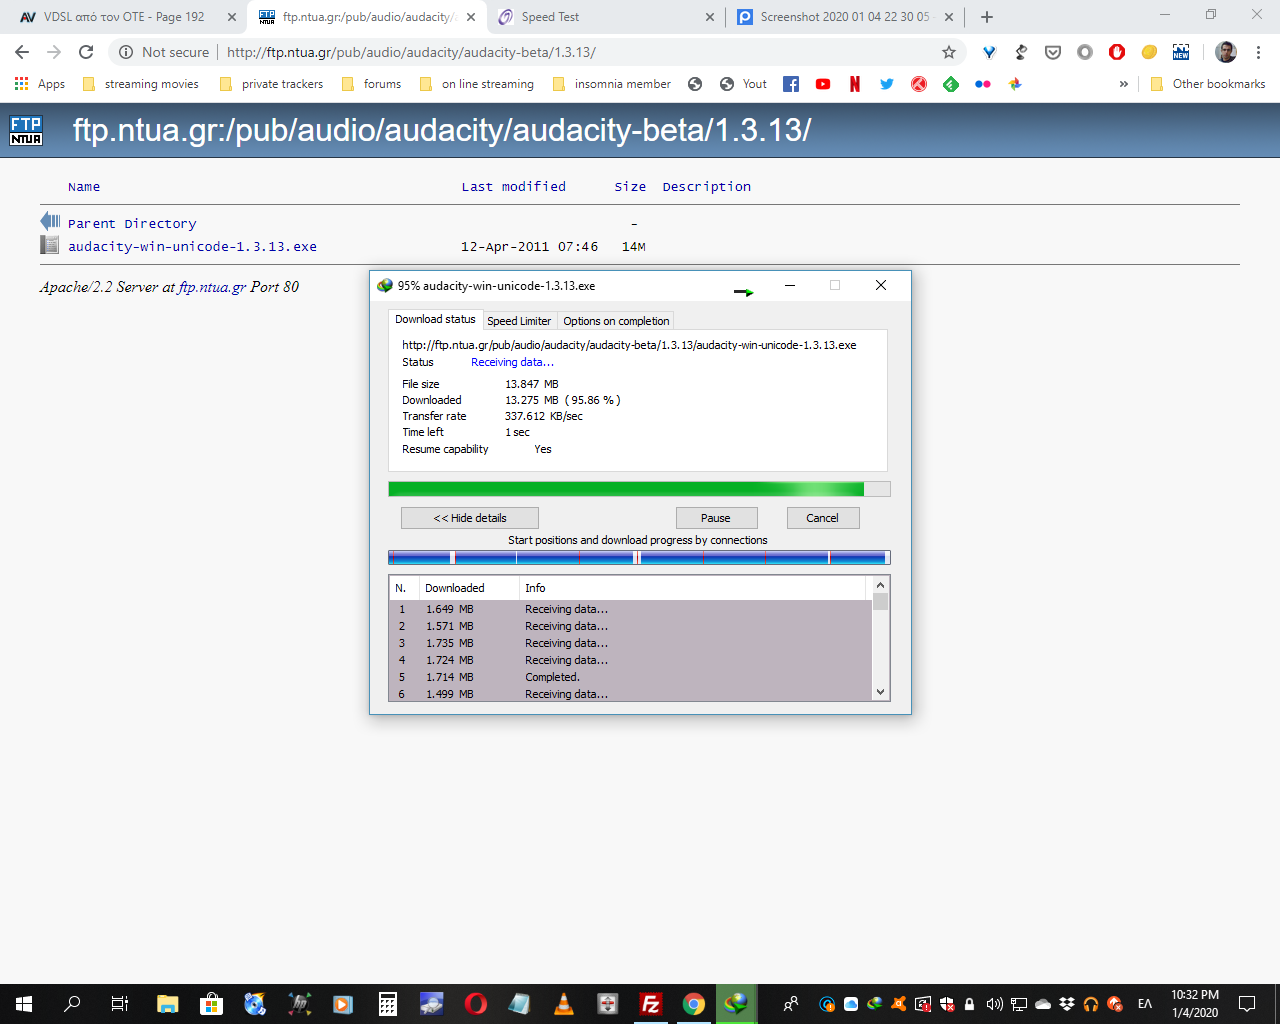Open the Flickr bookmark icon
Screen dimensions: 1280x1024
[983, 84]
